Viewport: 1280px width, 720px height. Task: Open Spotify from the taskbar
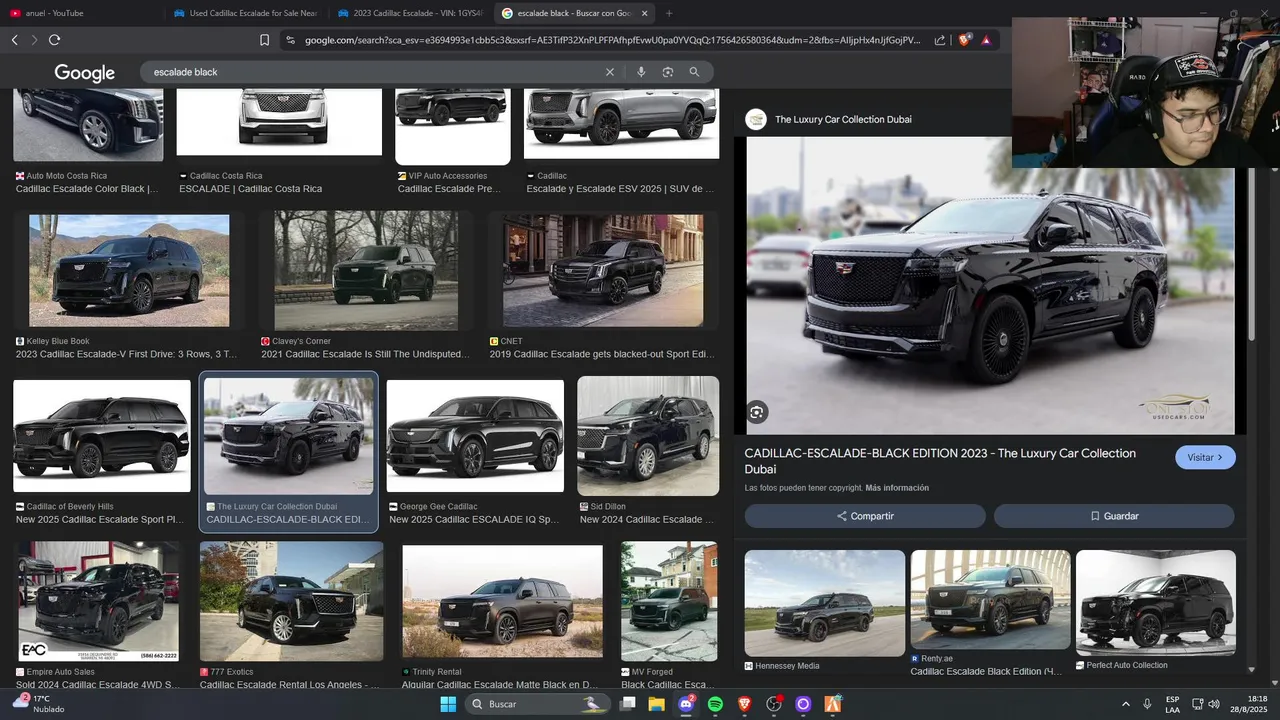click(715, 704)
